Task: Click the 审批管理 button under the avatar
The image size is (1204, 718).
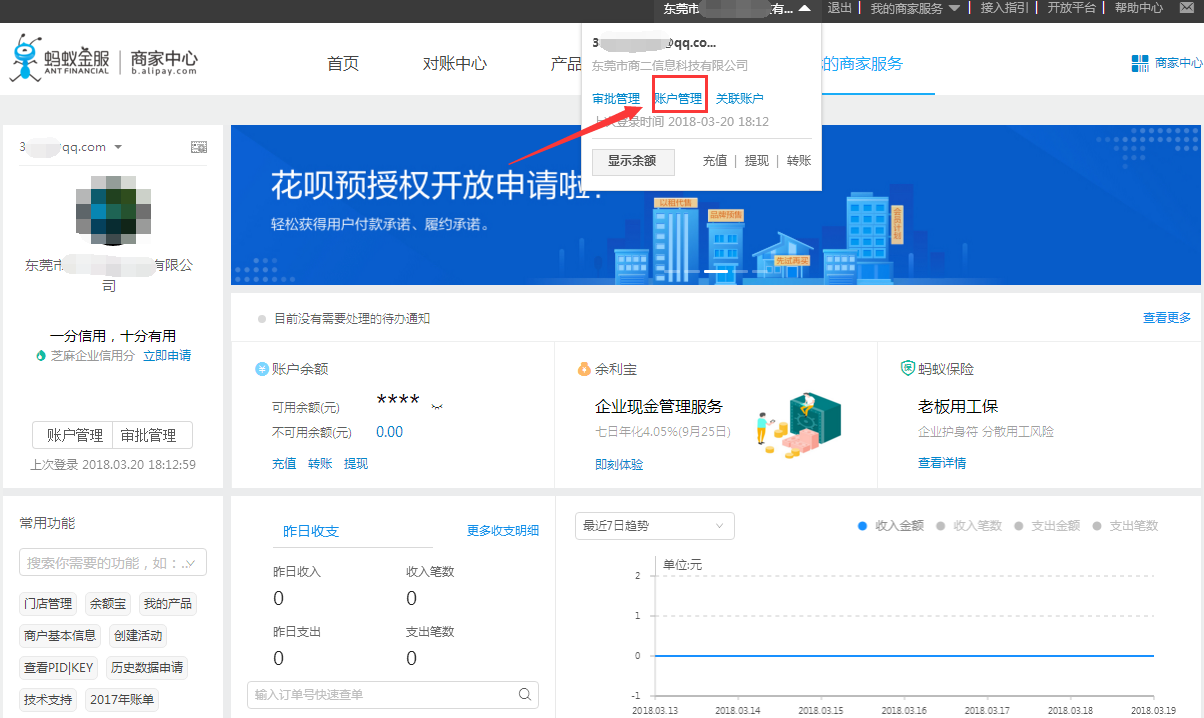Action: [x=153, y=436]
